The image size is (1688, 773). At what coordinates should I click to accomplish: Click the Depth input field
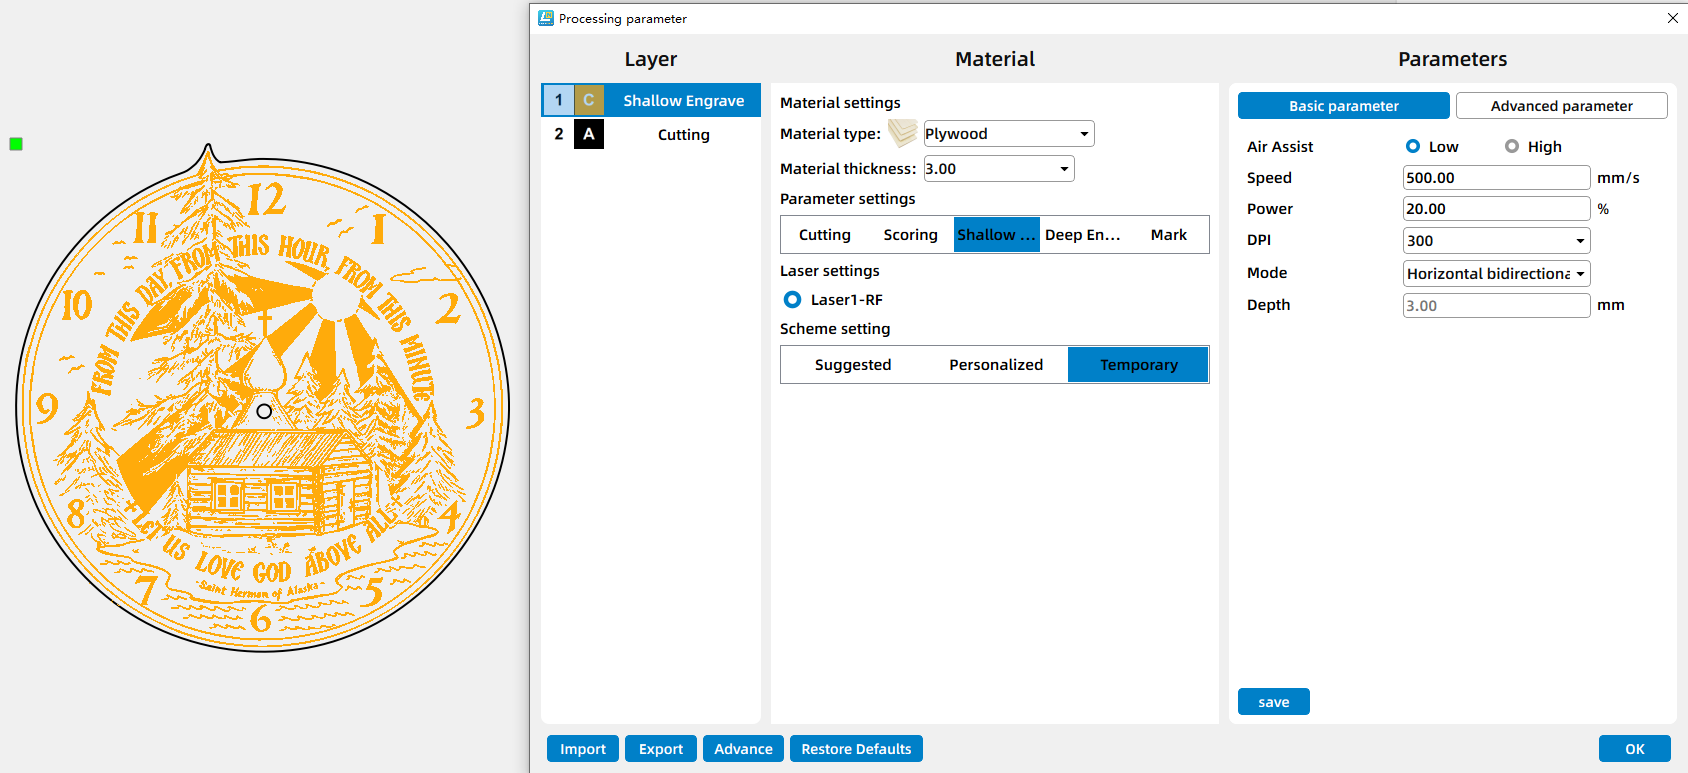(x=1496, y=306)
